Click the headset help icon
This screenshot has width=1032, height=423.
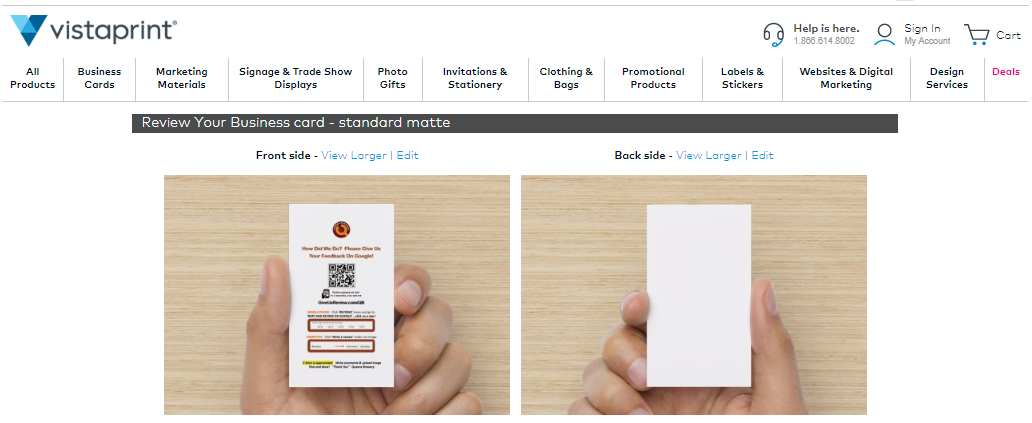(x=773, y=34)
